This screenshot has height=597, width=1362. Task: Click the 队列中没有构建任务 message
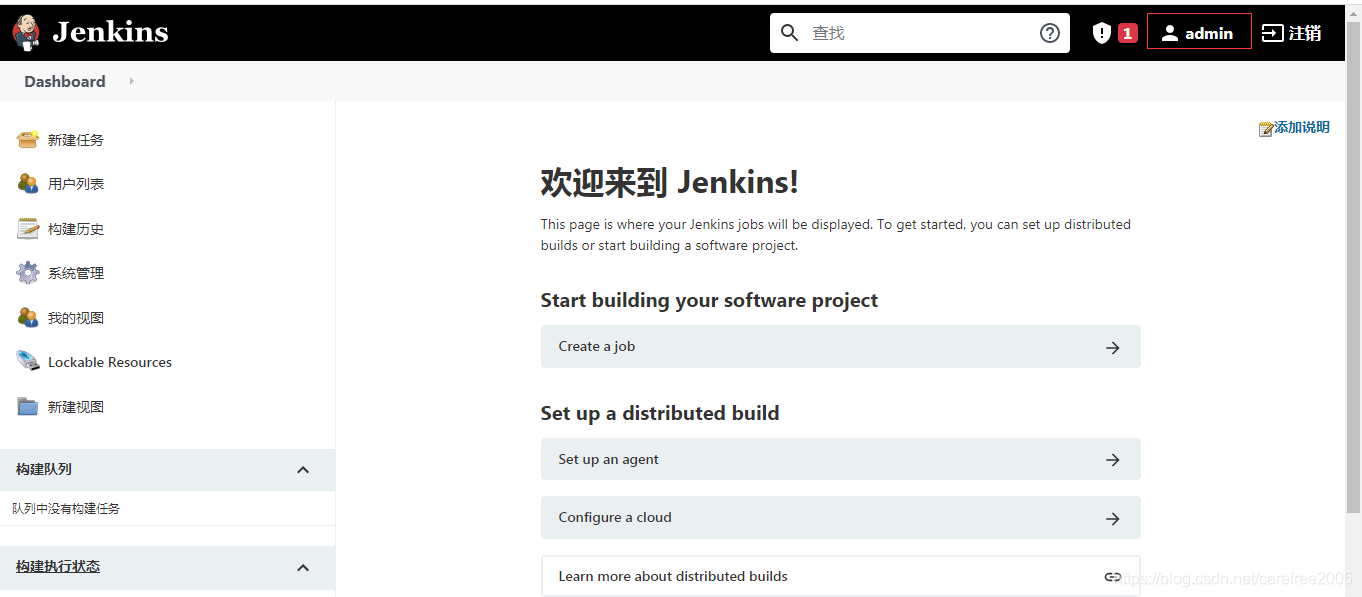[x=66, y=508]
